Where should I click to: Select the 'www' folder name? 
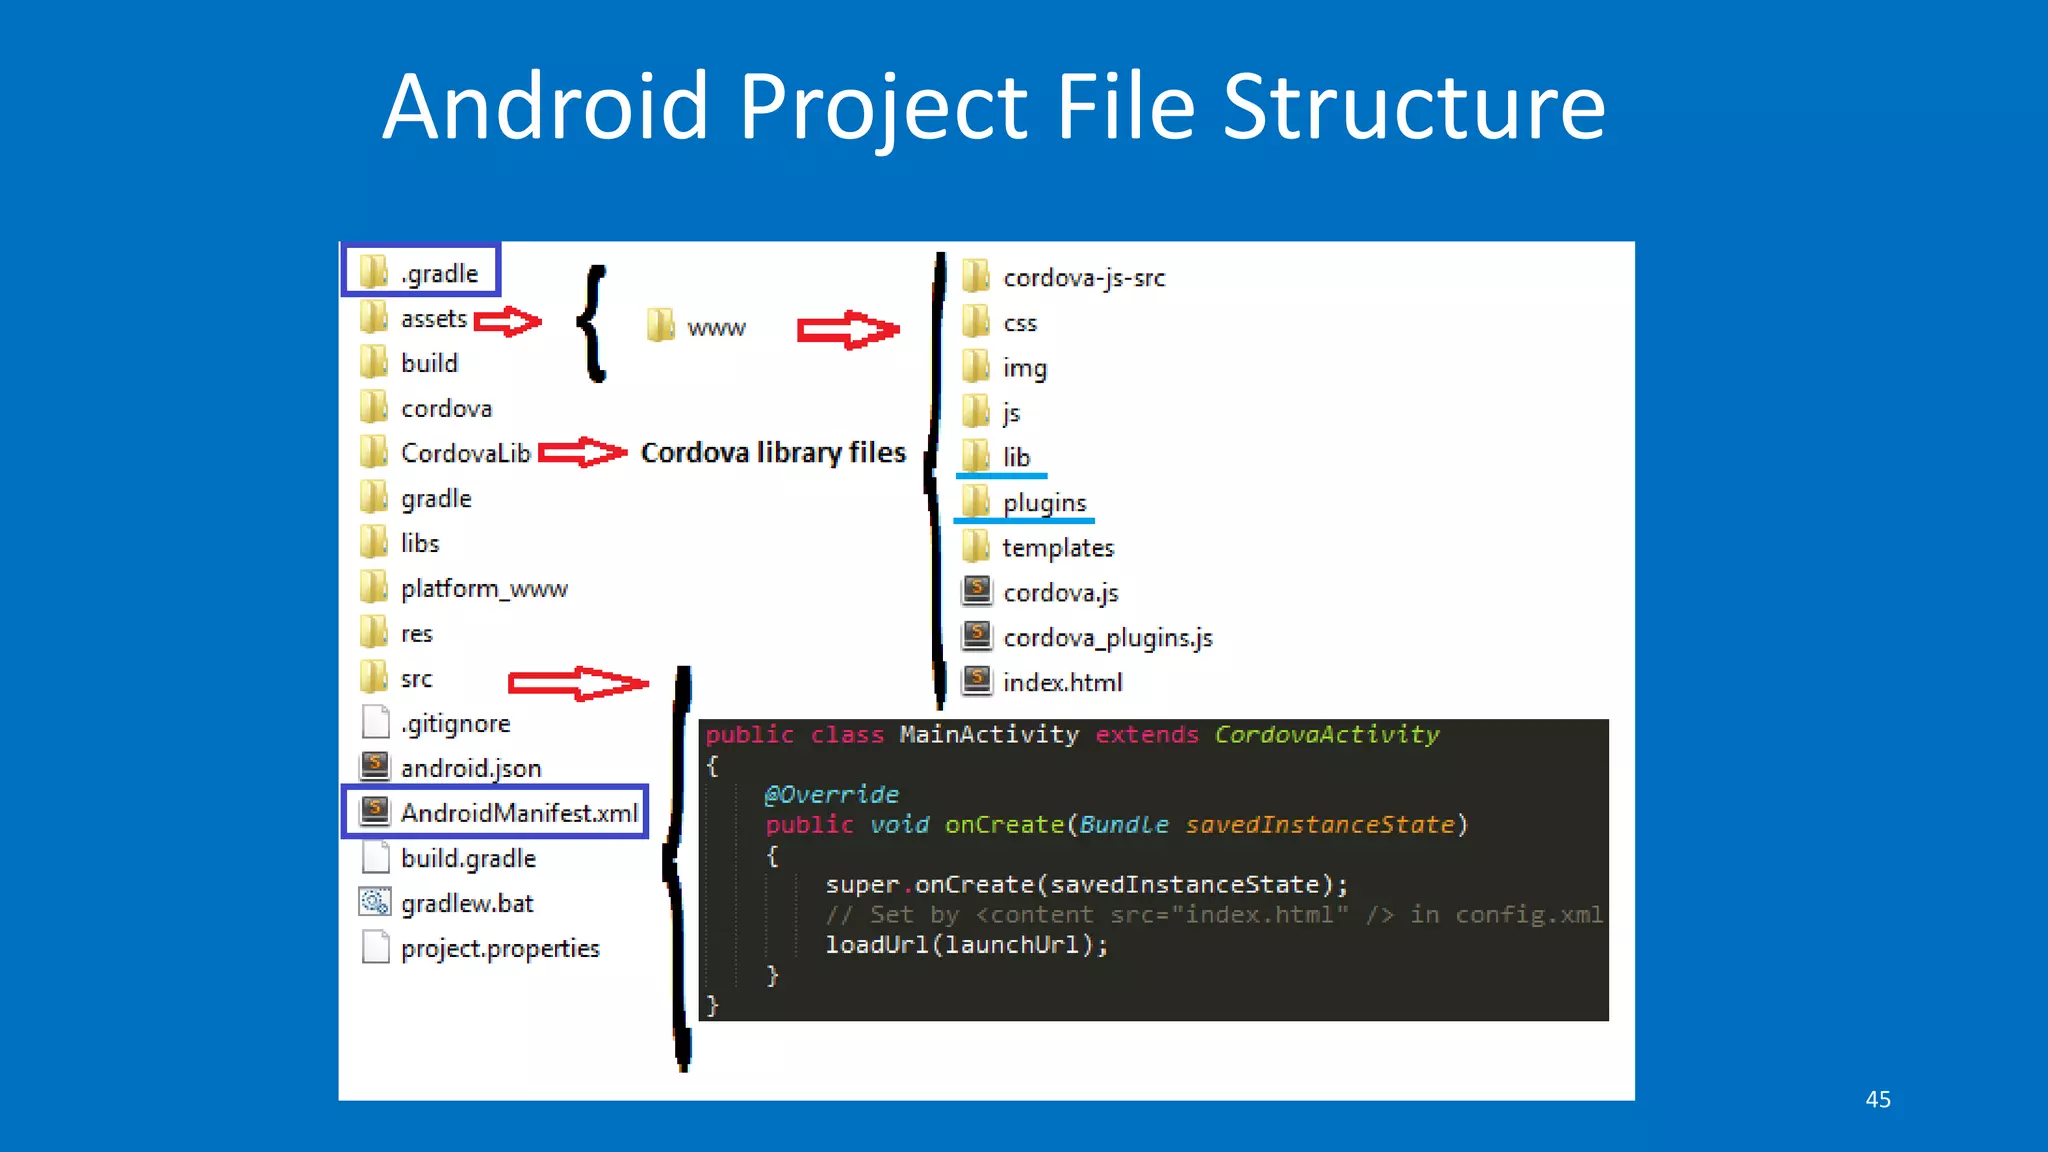tap(716, 329)
